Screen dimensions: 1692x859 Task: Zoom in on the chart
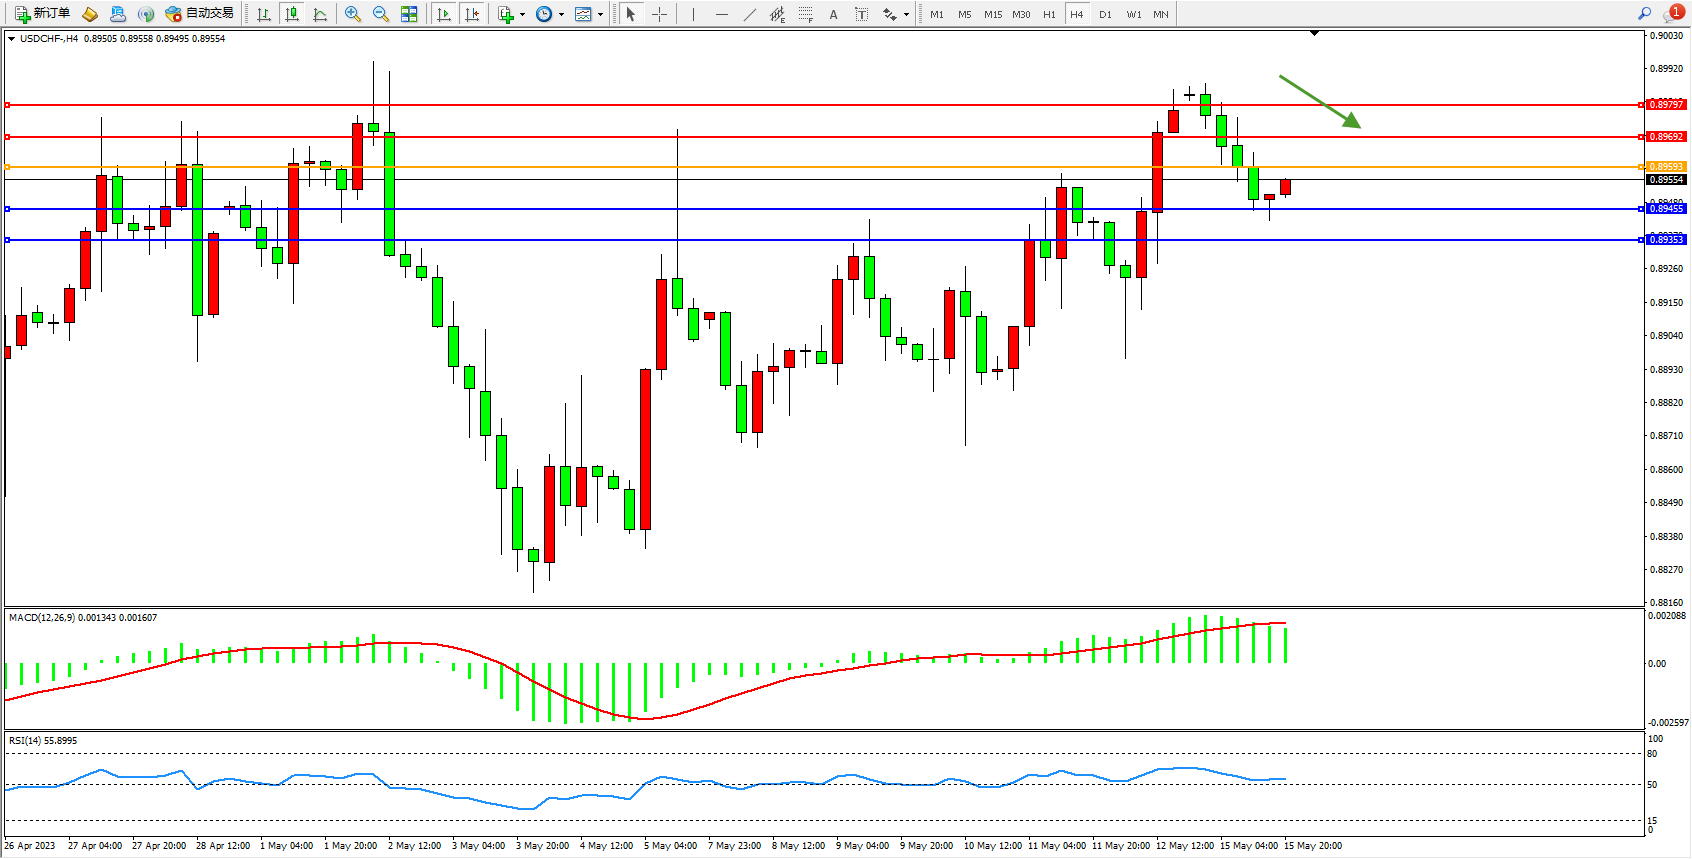click(x=353, y=14)
